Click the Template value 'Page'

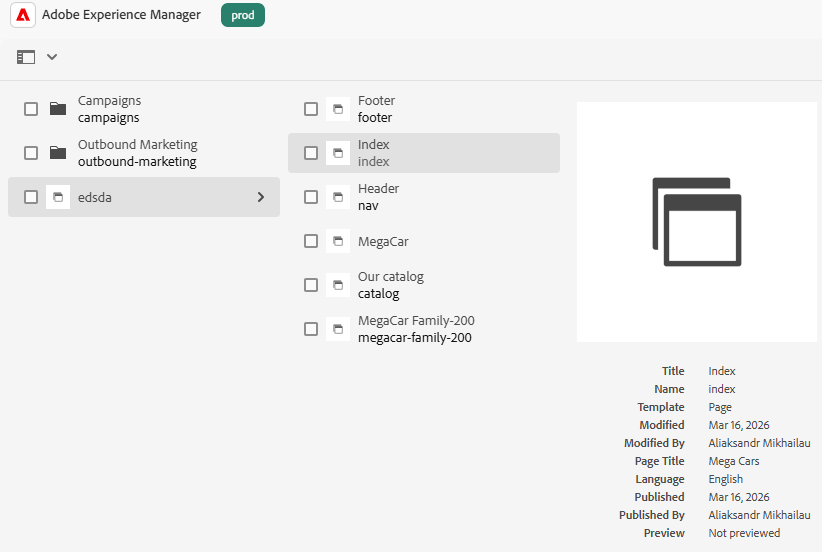(720, 407)
